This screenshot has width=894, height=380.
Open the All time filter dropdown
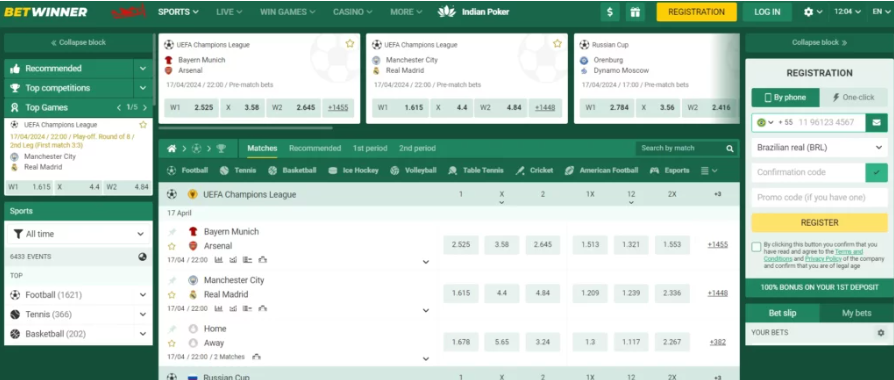79,234
